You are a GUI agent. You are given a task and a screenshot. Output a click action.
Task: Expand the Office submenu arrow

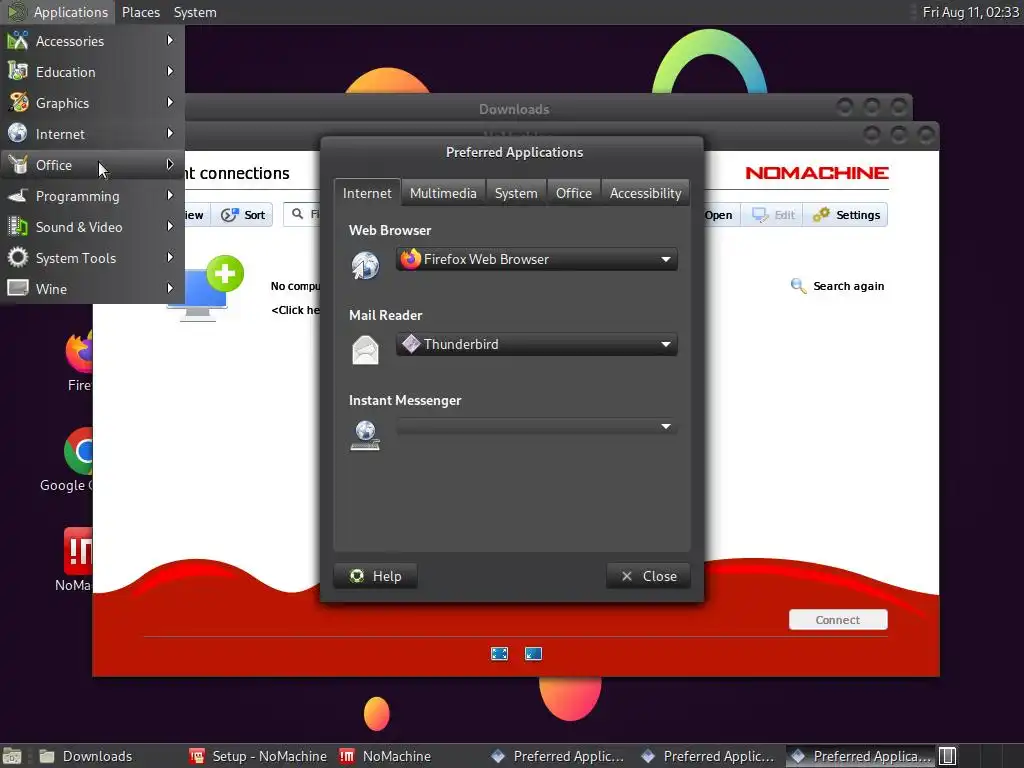170,165
